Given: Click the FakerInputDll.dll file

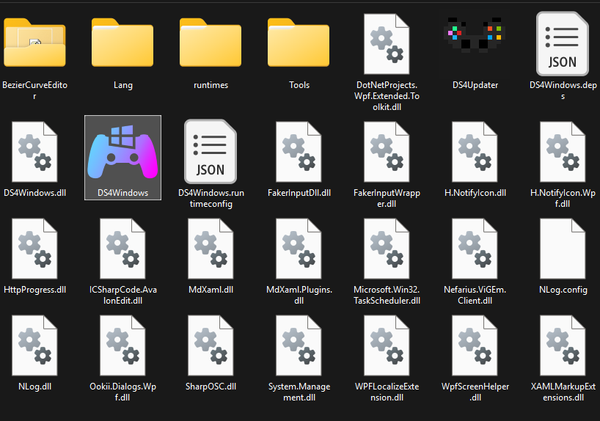Looking at the screenshot, I should click(299, 150).
